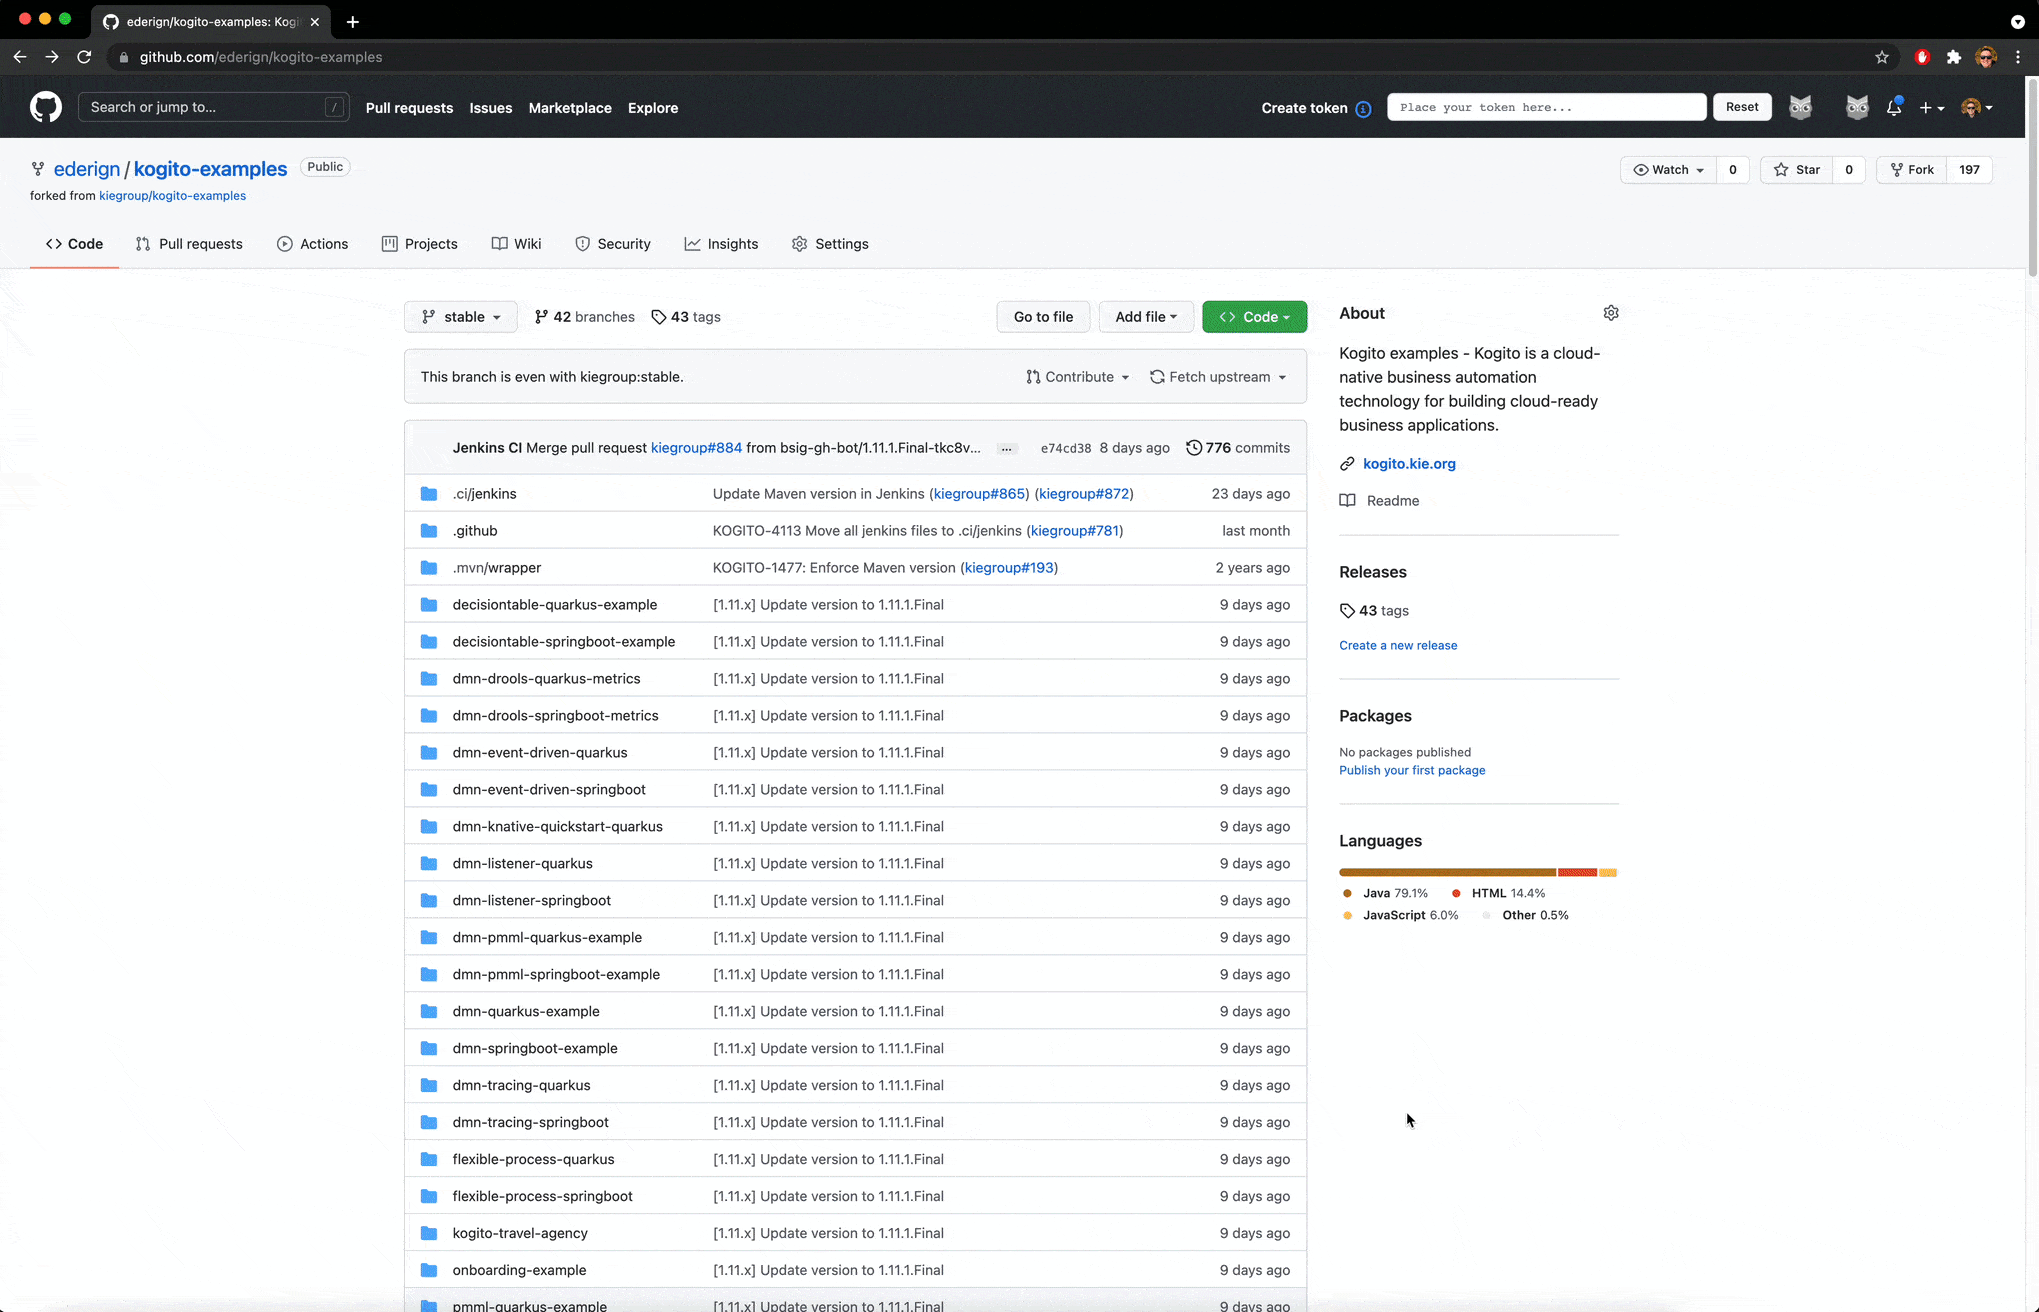Viewport: 2039px width, 1312px height.
Task: Click the About section gear icon
Action: [1610, 313]
